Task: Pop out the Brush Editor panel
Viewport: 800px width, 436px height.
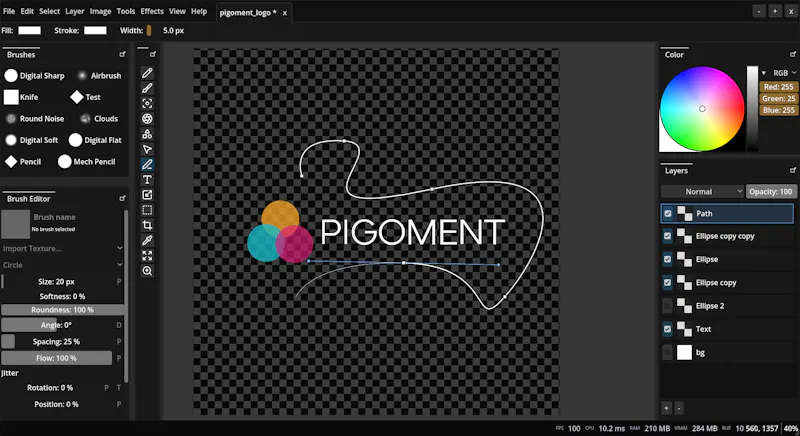Action: (x=122, y=198)
